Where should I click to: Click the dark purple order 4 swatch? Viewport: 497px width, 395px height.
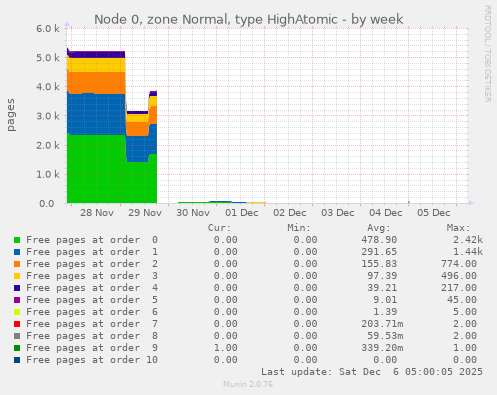(17, 288)
